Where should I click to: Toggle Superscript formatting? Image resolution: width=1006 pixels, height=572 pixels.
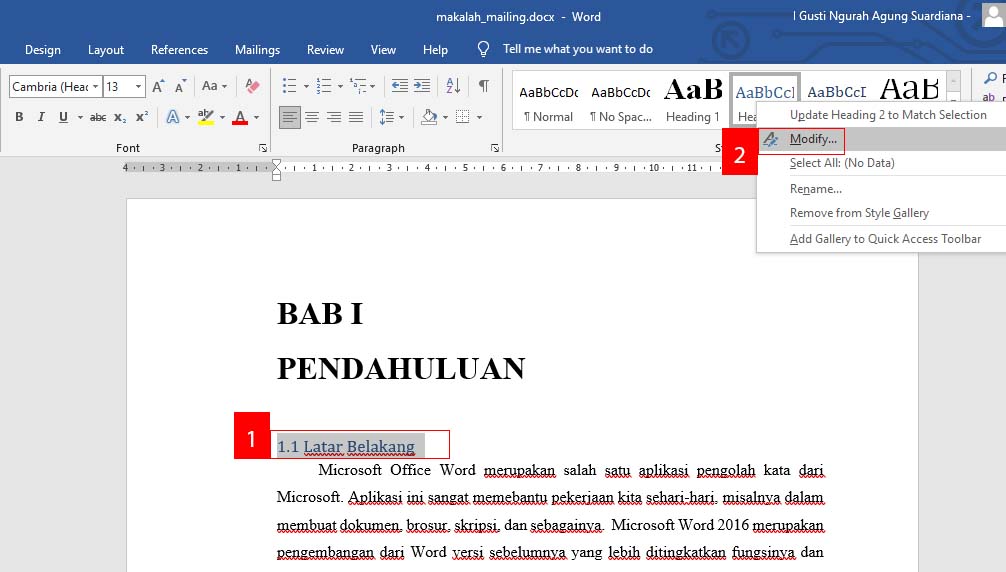coord(142,117)
